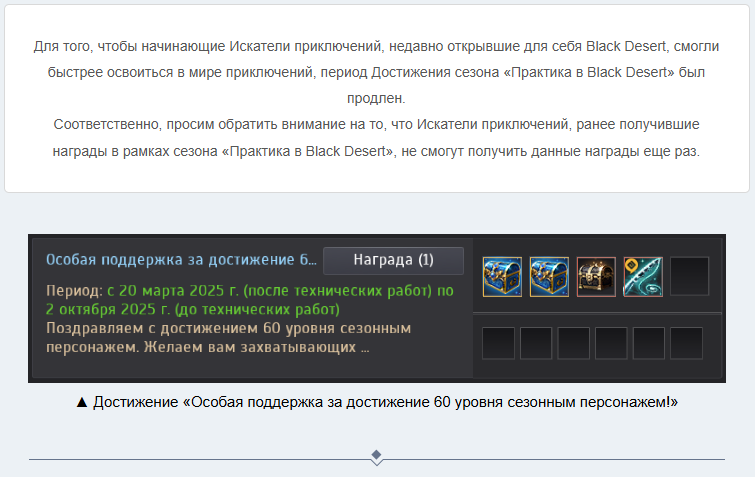Image resolution: width=755 pixels, height=477 pixels.
Task: Click the achievement panel screenshot image
Action: coord(377,309)
